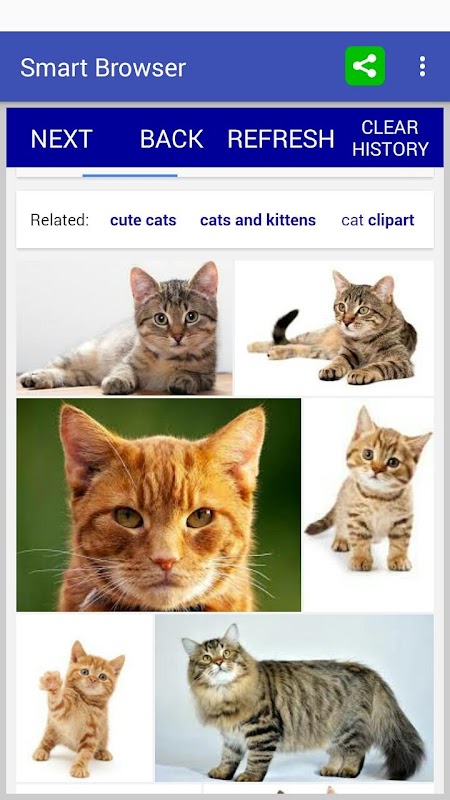The image size is (450, 800).
Task: Click the "Related:" label in the suggestions bar
Action: tap(60, 220)
